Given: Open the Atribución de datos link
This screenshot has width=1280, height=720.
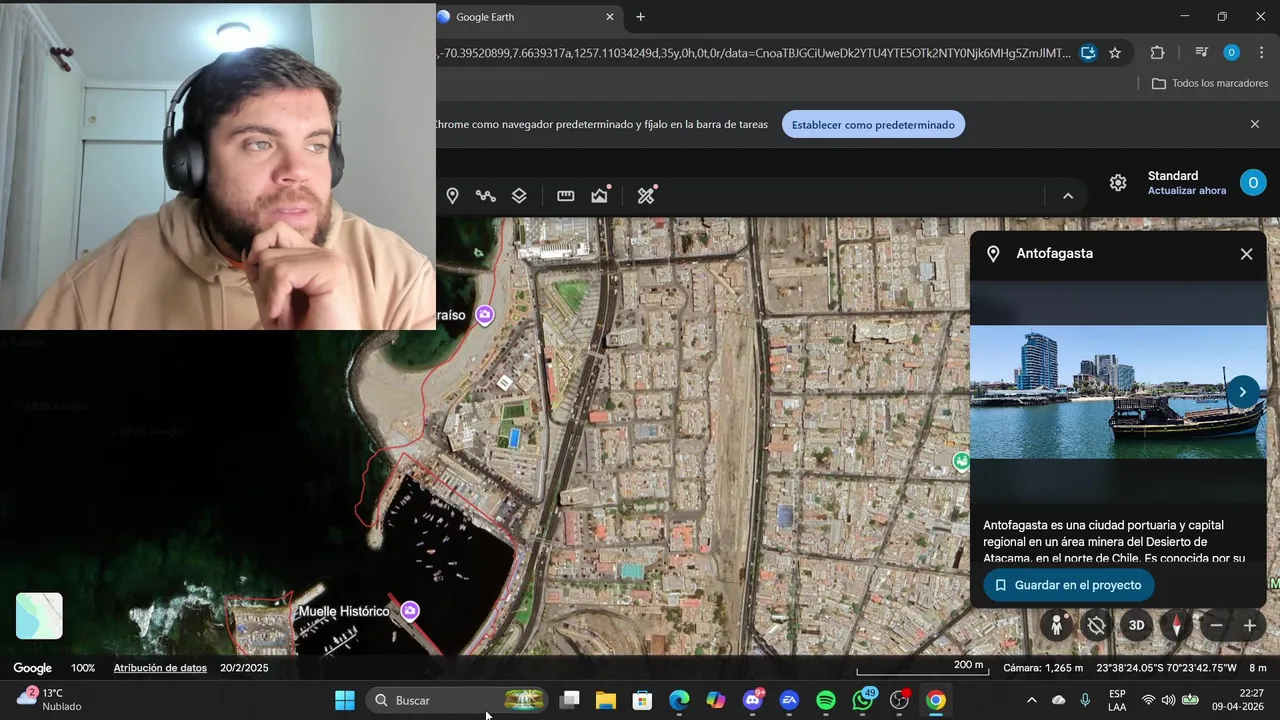Looking at the screenshot, I should pyautogui.click(x=160, y=668).
